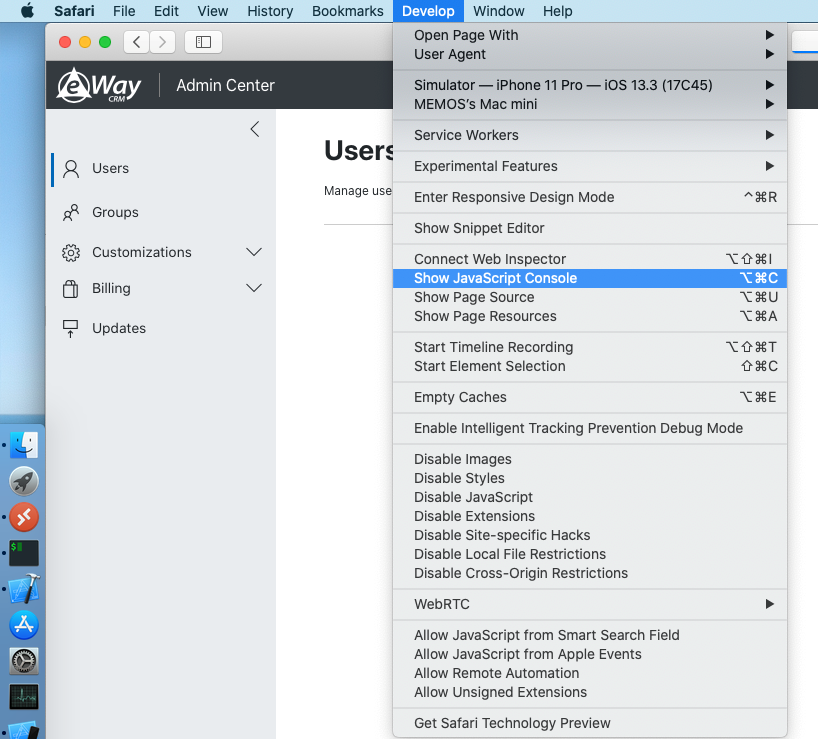The width and height of the screenshot is (818, 739).
Task: Choose Empty Caches
Action: tap(590, 397)
